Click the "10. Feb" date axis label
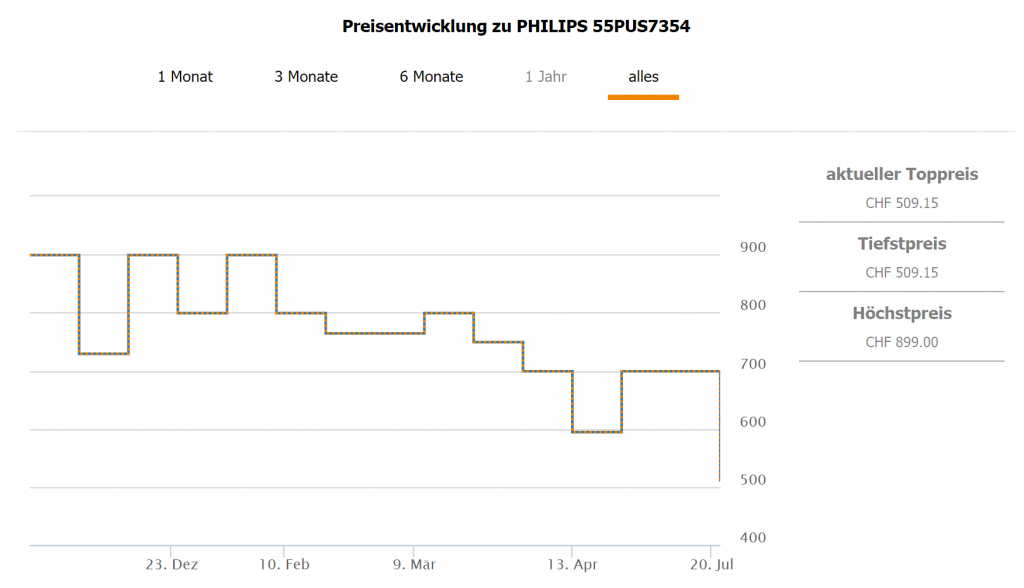Screen dimensions: 1024x588 point(284,565)
